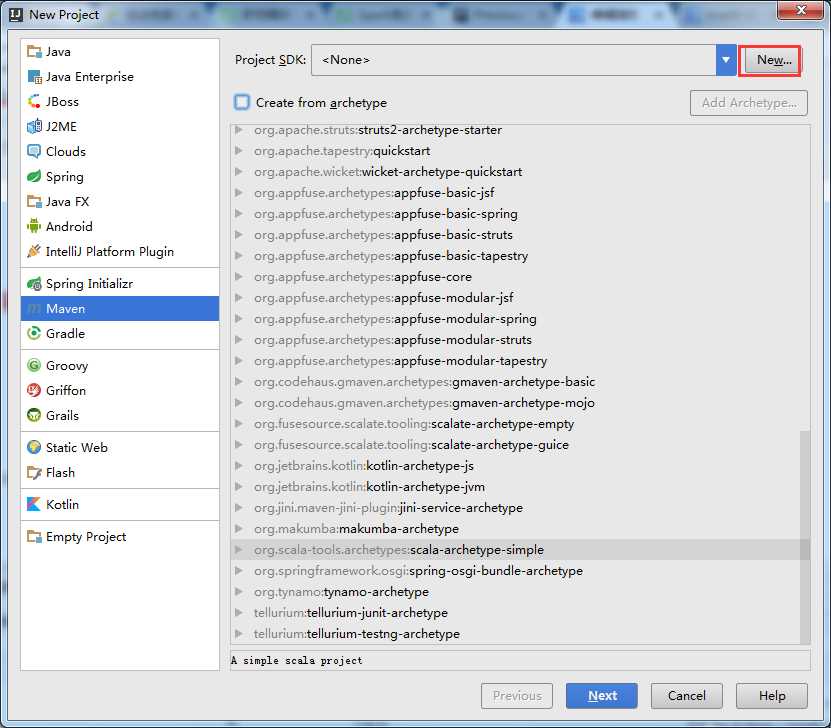Click the Empty Project icon
This screenshot has height=728, width=831.
[34, 537]
